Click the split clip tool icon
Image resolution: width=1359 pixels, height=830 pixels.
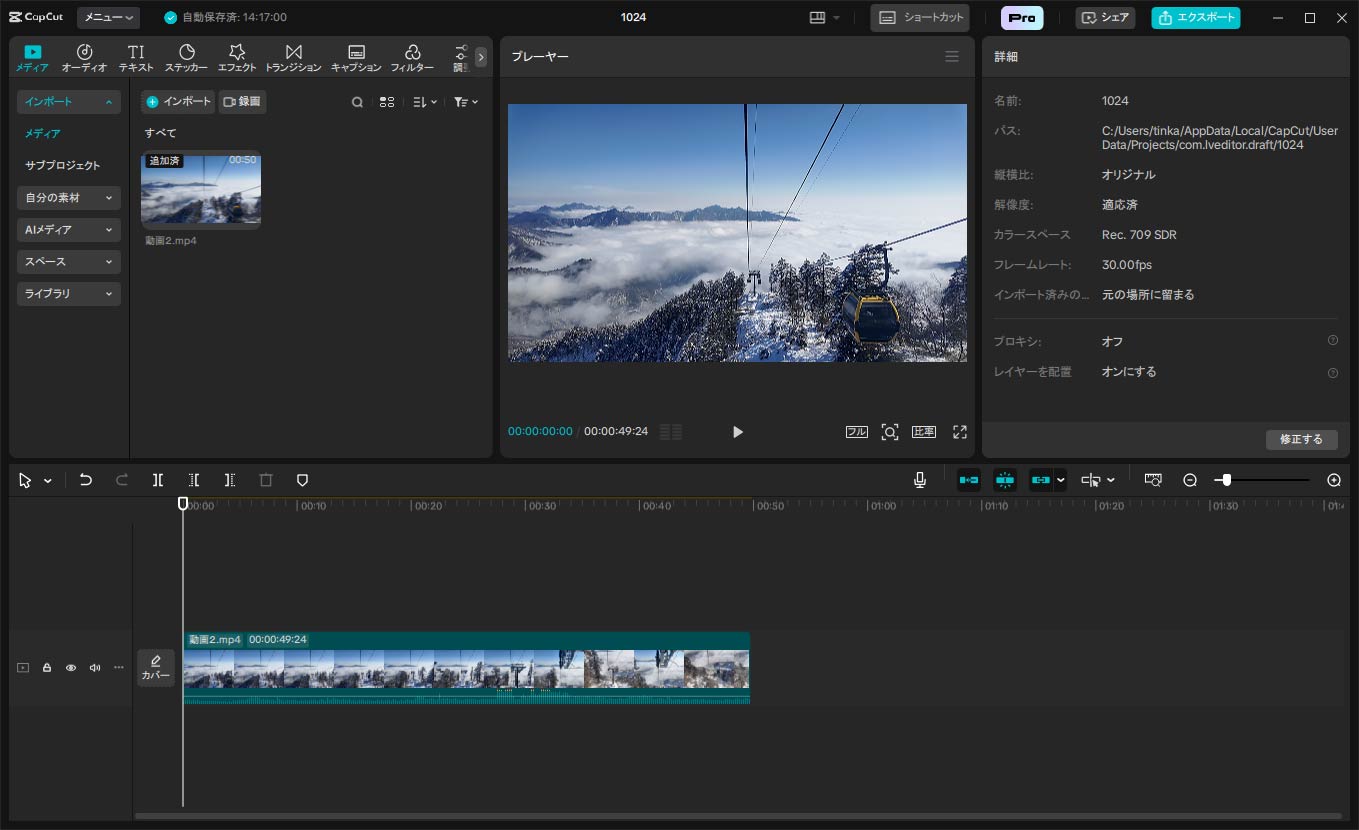tap(158, 480)
